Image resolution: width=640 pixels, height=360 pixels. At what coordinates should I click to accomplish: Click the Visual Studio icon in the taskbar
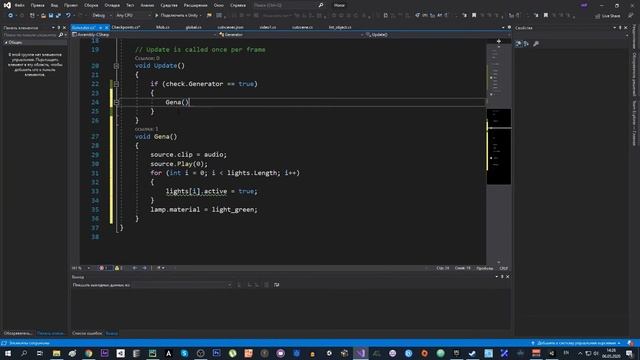[x=360, y=353]
